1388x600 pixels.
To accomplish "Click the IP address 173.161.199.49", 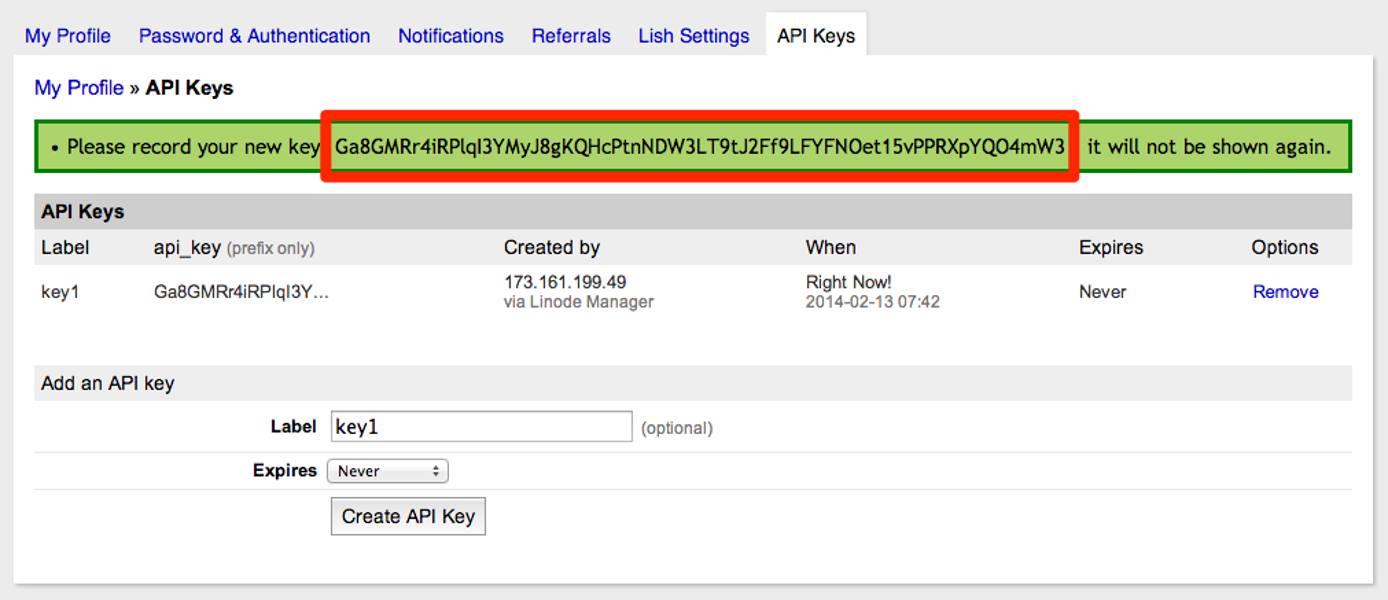I will point(565,282).
